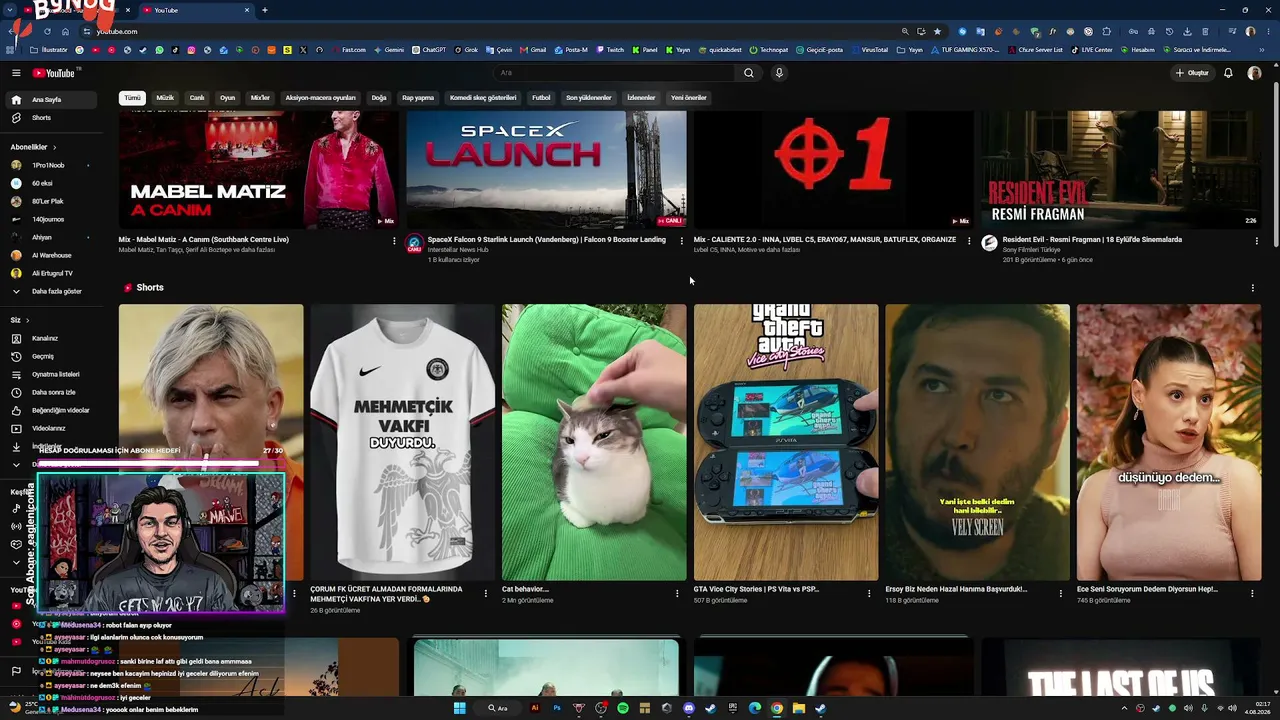This screenshot has width=1280, height=720.
Task: Open Ali Ertugrul TV subscription
Action: click(x=53, y=273)
